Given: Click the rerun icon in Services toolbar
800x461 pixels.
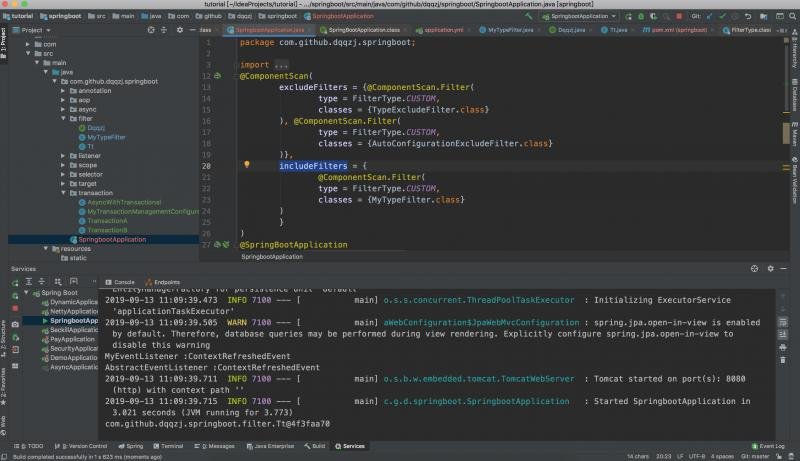Looking at the screenshot, I should pyautogui.click(x=15, y=283).
